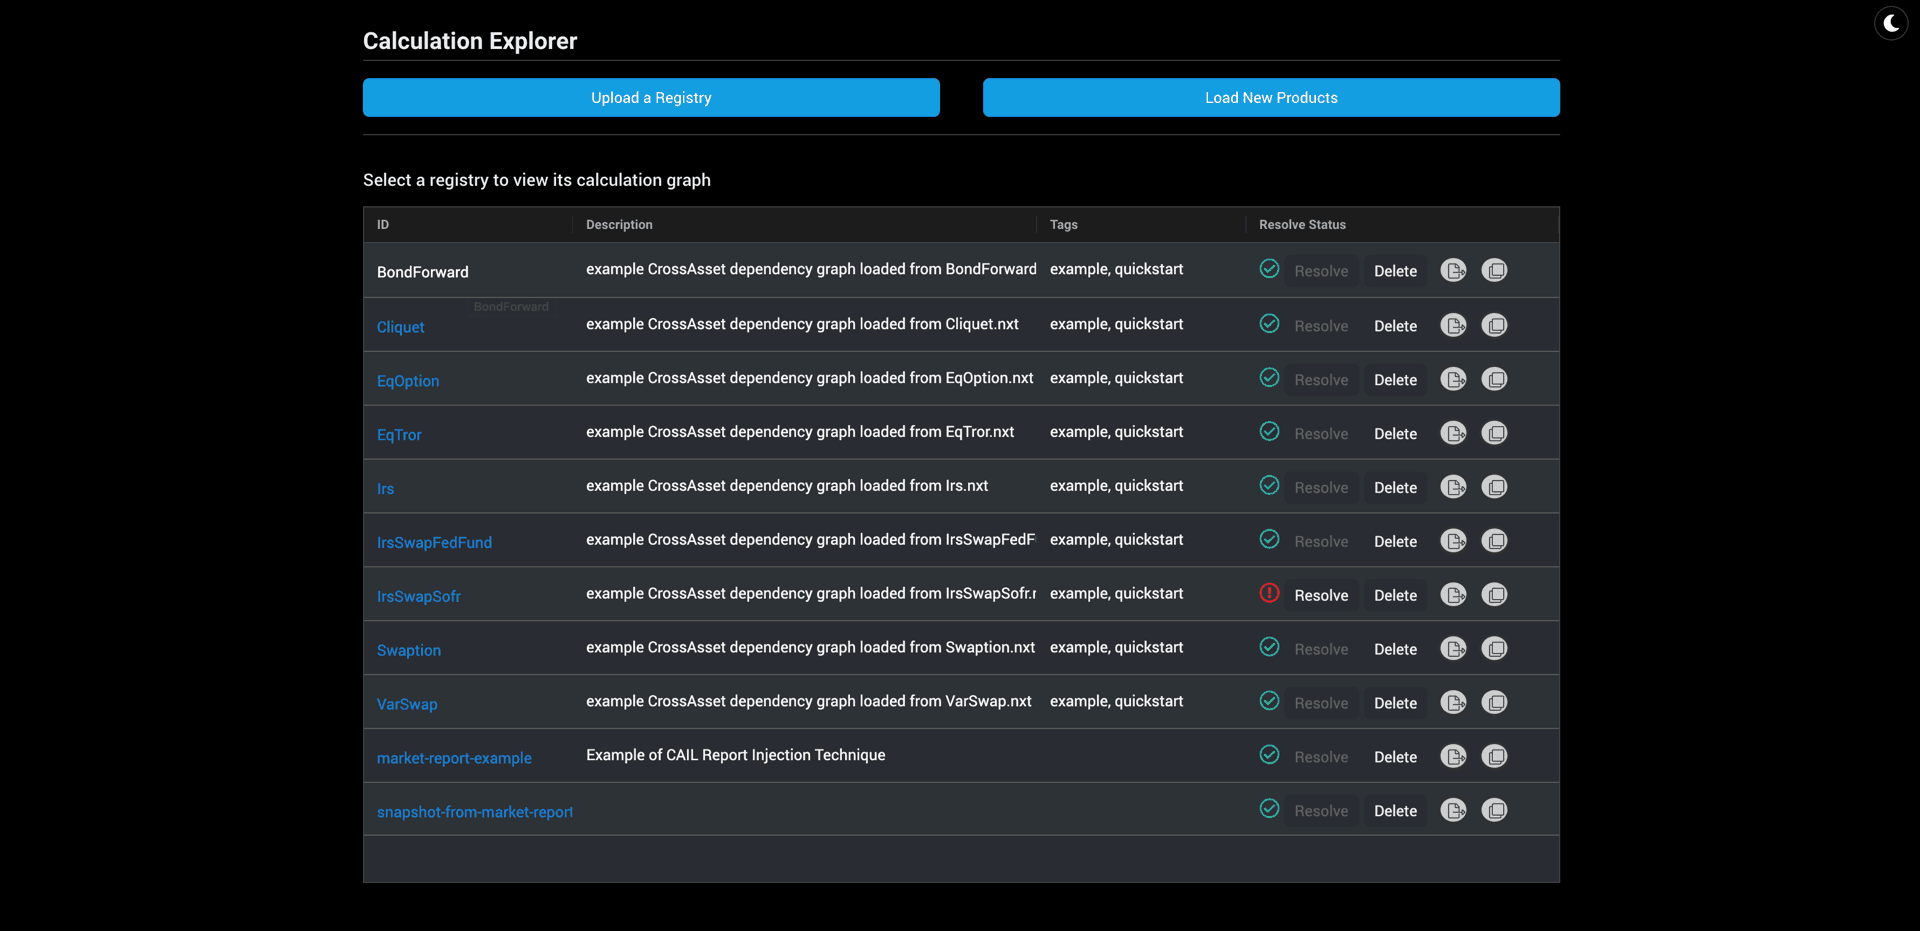Duplicate the Cliquet registry using copy icon
The image size is (1920, 931).
[x=1495, y=325]
